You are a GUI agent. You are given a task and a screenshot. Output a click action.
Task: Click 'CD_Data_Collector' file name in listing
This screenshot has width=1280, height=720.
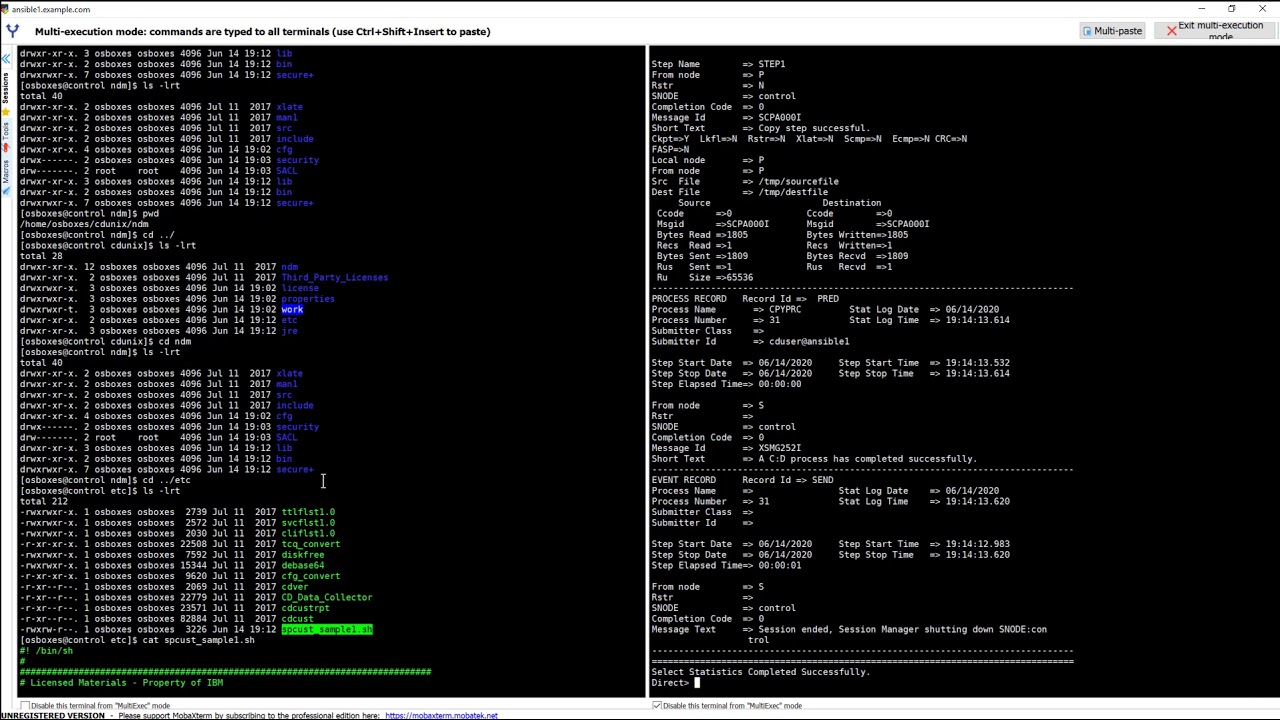[327, 597]
